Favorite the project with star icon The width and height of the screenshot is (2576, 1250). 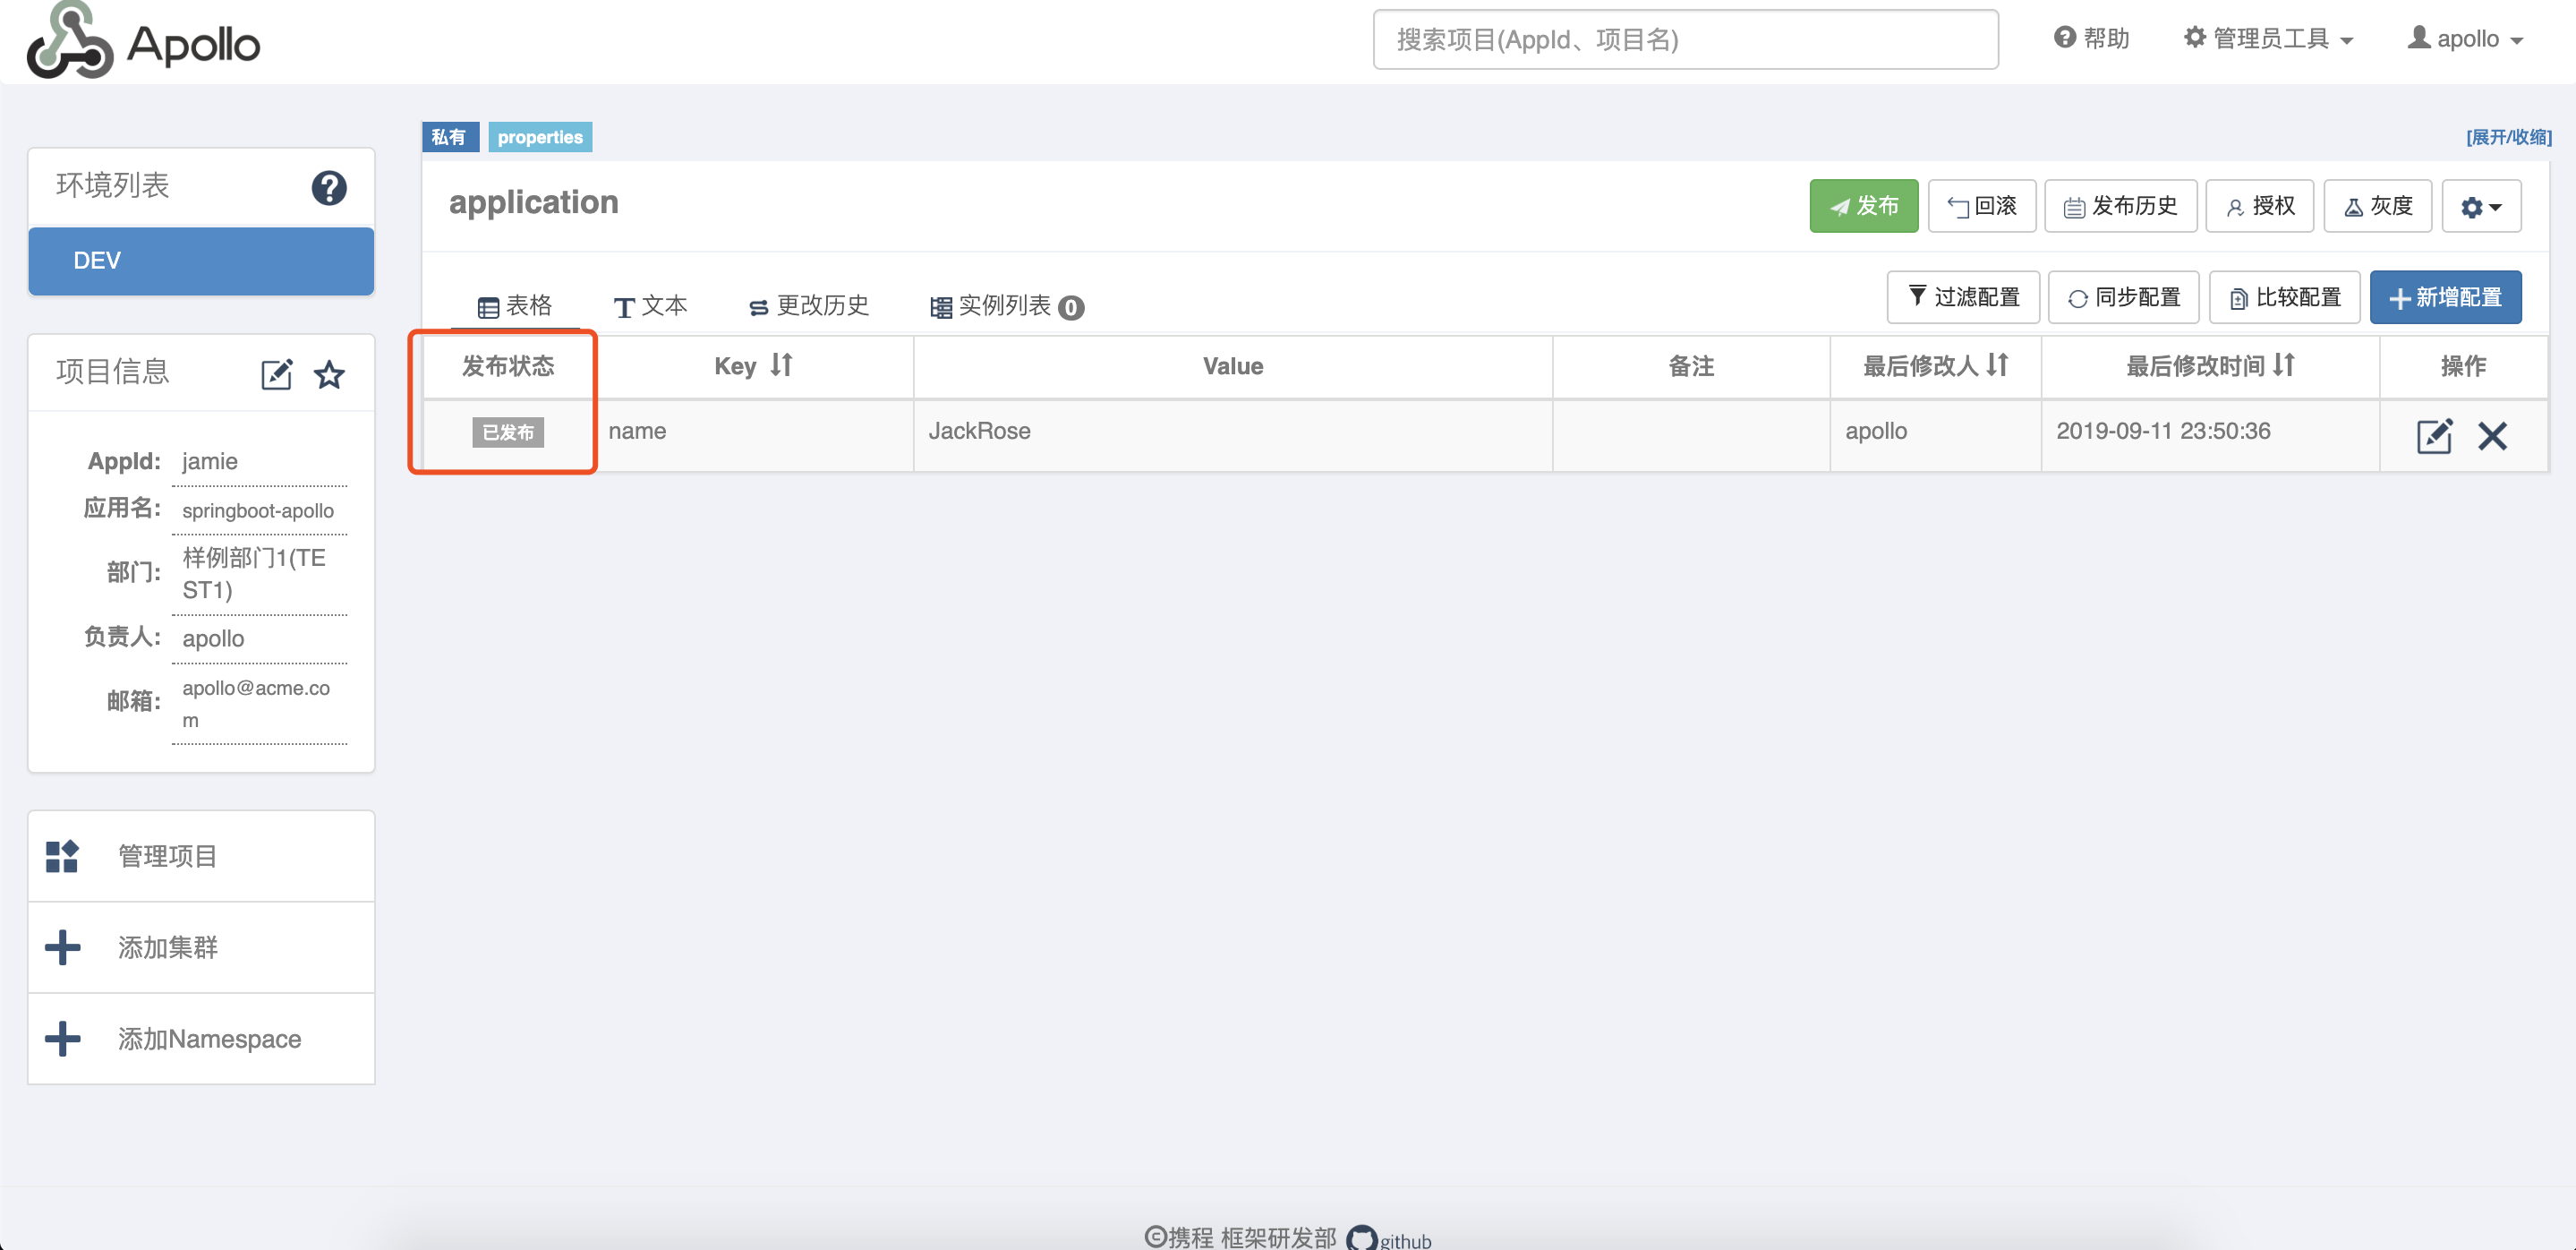(329, 374)
